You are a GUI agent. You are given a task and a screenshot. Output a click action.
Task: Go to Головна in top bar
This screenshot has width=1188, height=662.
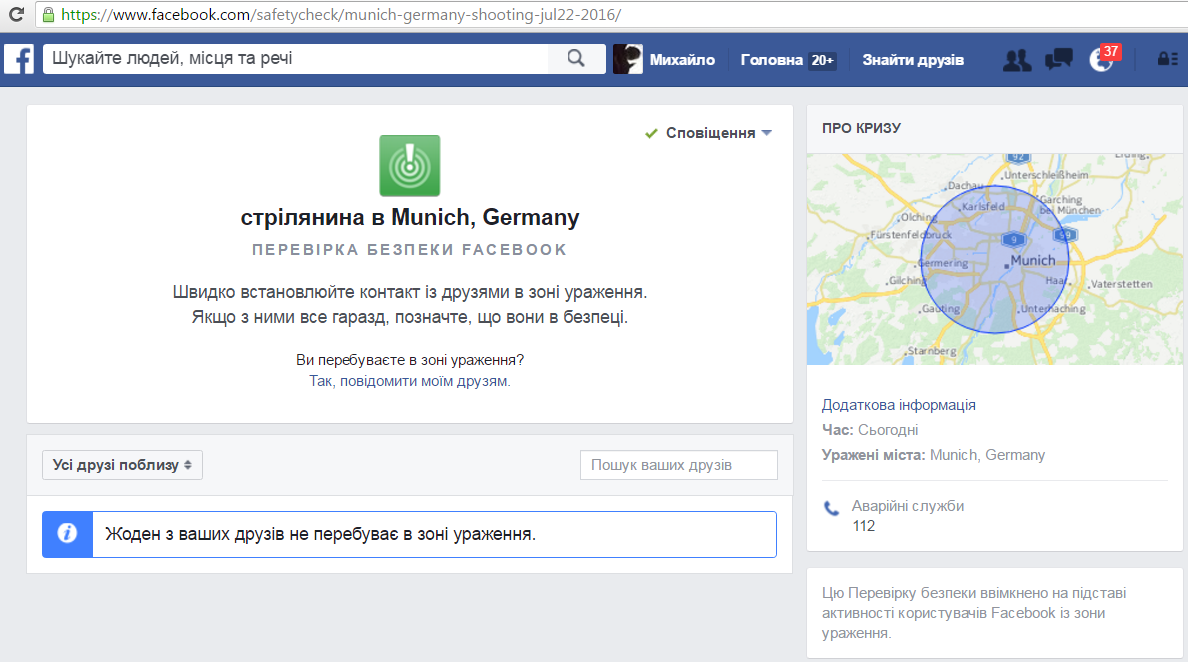point(771,60)
